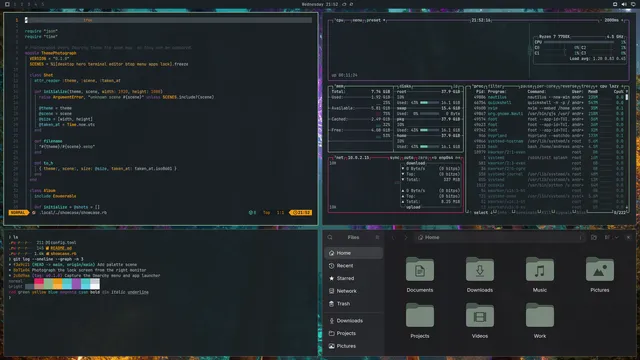Click the 21:52 clock badge in editor statusline
The height and width of the screenshot is (360, 640).
point(302,213)
